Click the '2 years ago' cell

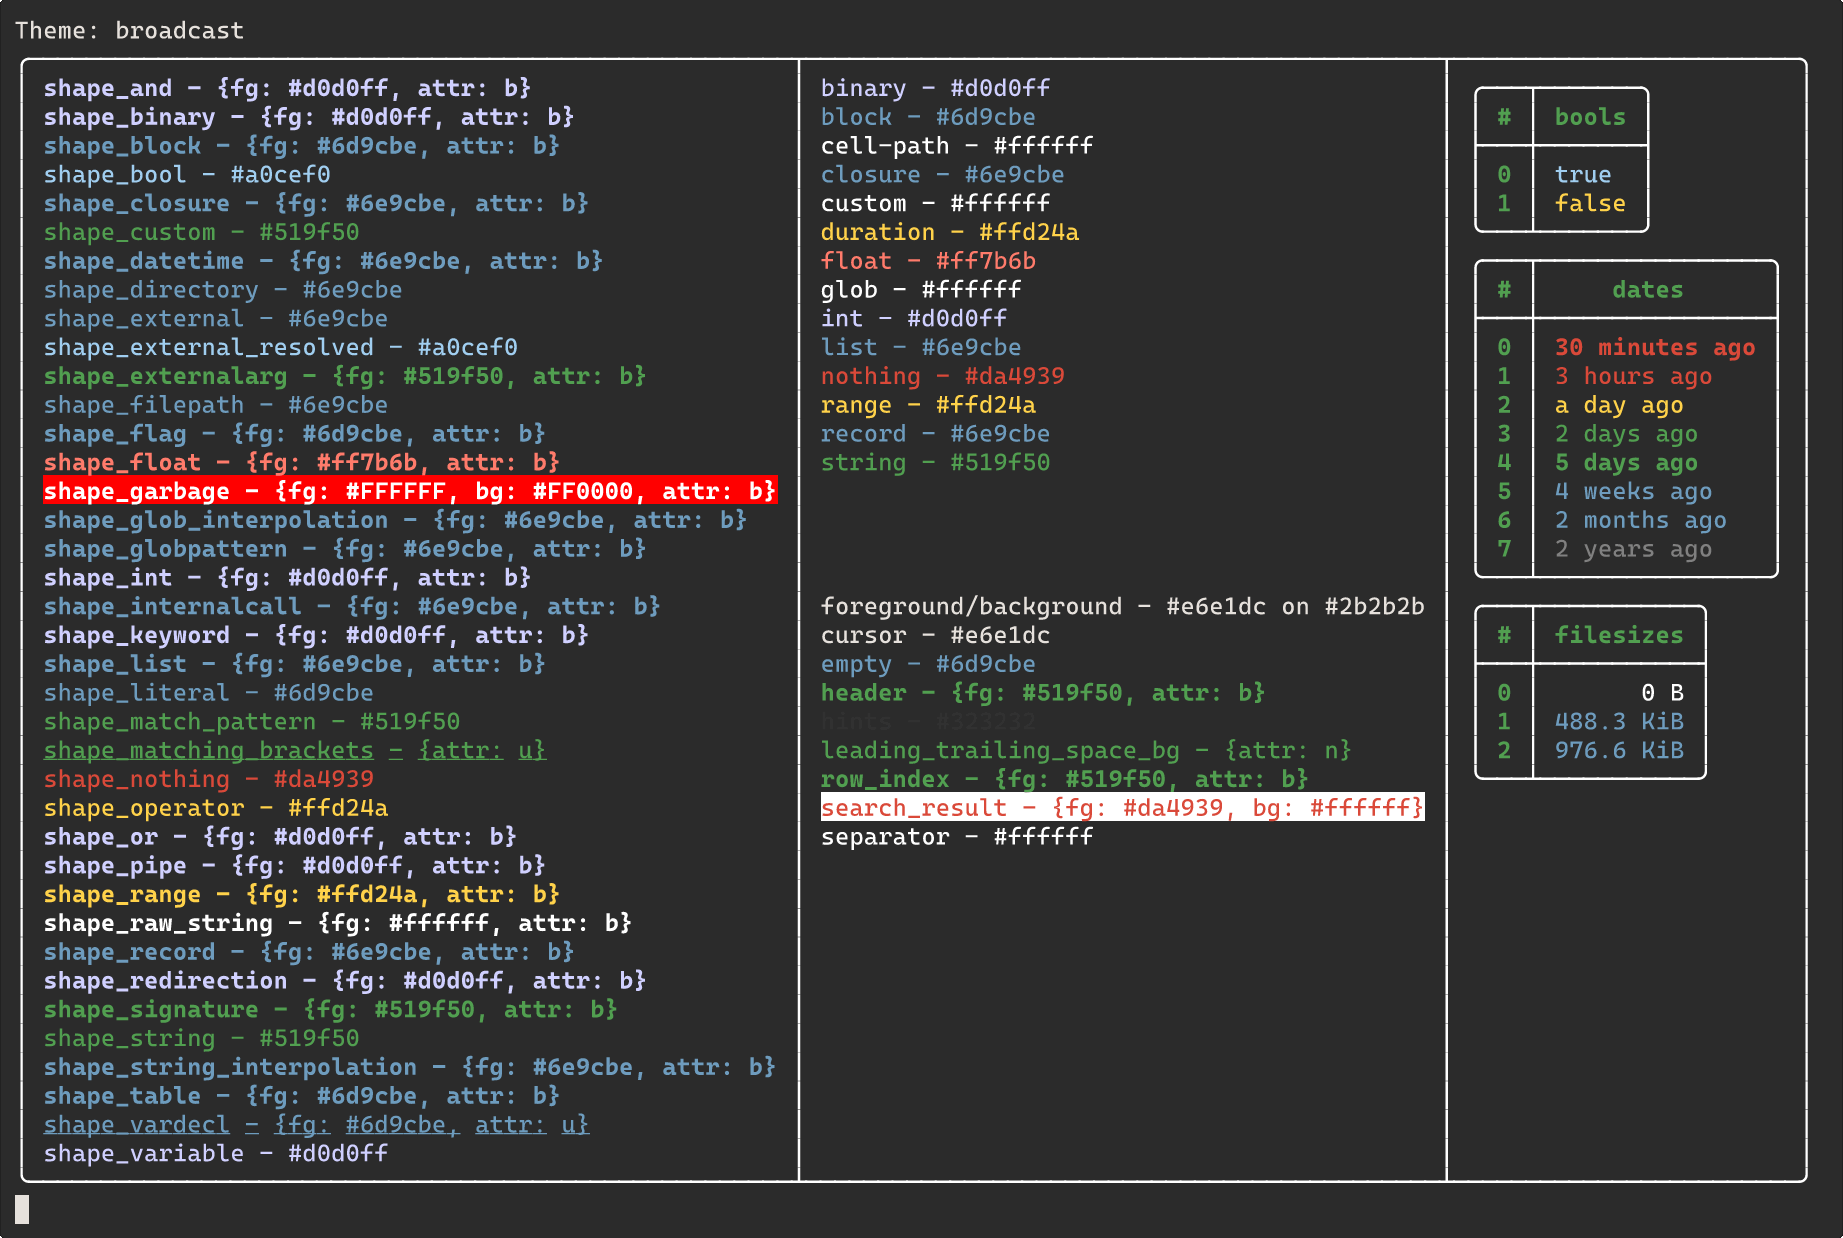click(x=1633, y=550)
